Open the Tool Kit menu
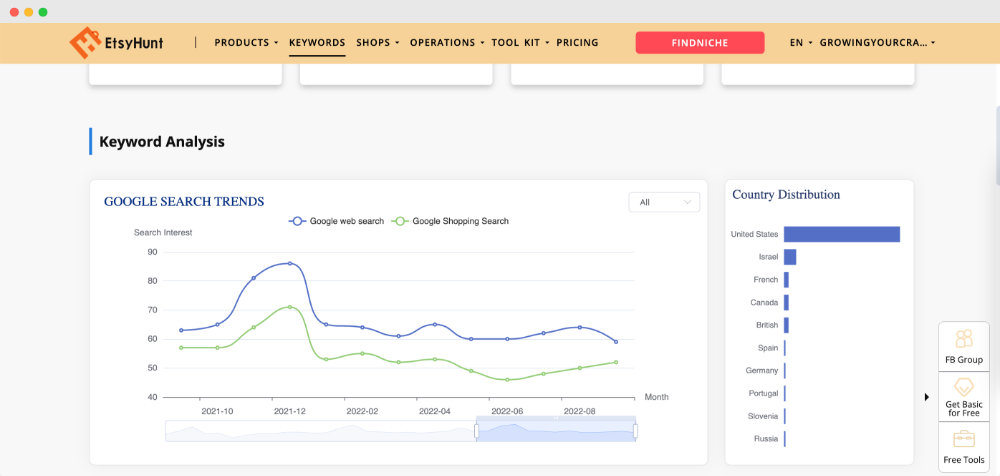The image size is (1000, 476). pyautogui.click(x=519, y=43)
